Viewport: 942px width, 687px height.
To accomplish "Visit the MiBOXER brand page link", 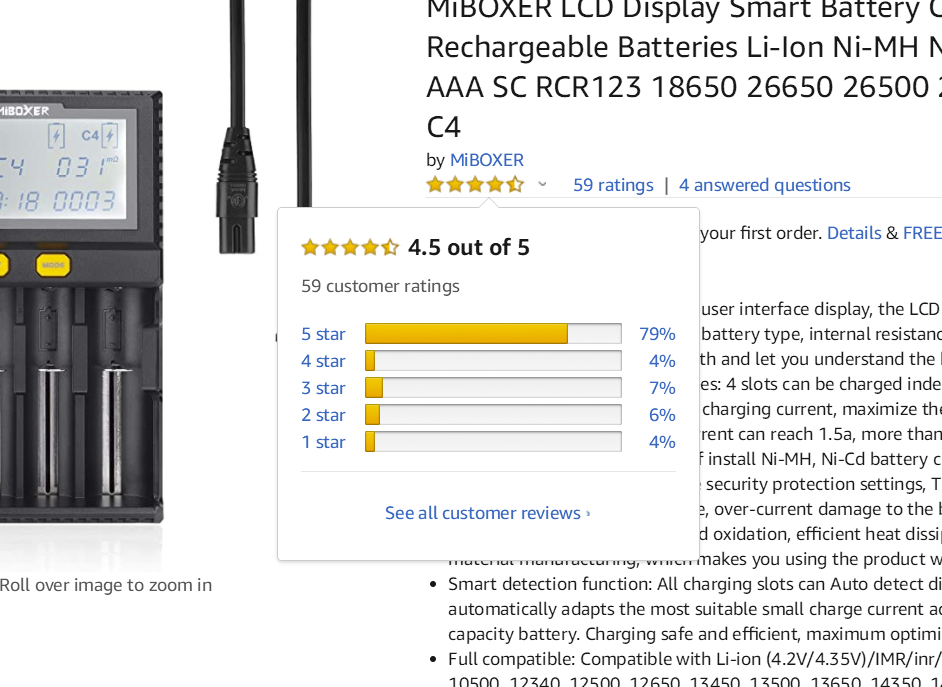I will point(486,160).
